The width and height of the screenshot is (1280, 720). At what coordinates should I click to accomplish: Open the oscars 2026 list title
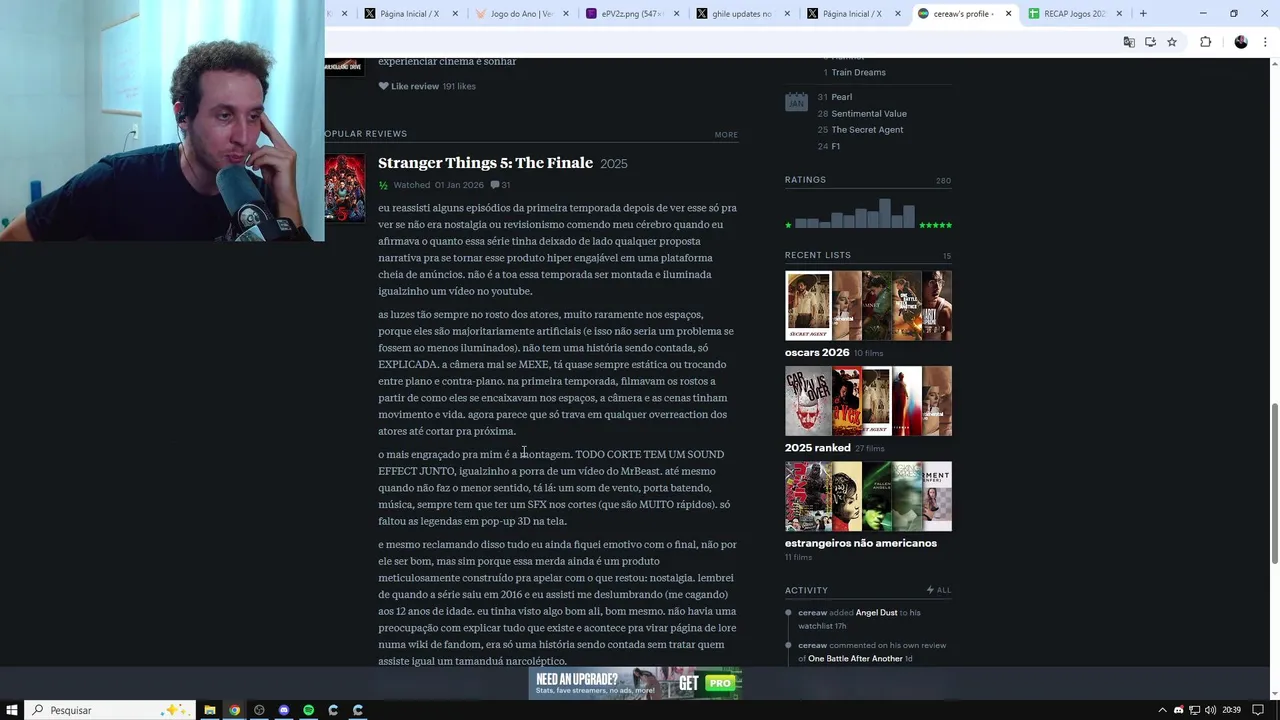[x=817, y=352]
